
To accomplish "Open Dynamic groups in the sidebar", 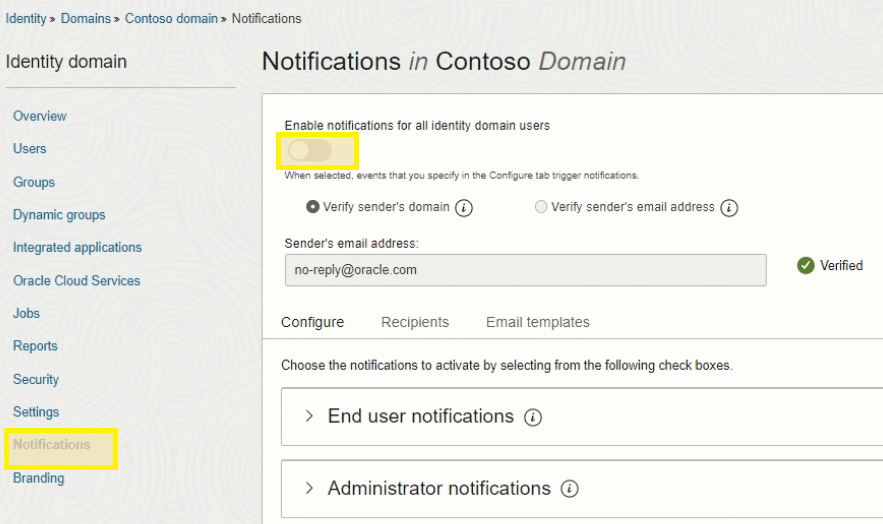I will 59,215.
